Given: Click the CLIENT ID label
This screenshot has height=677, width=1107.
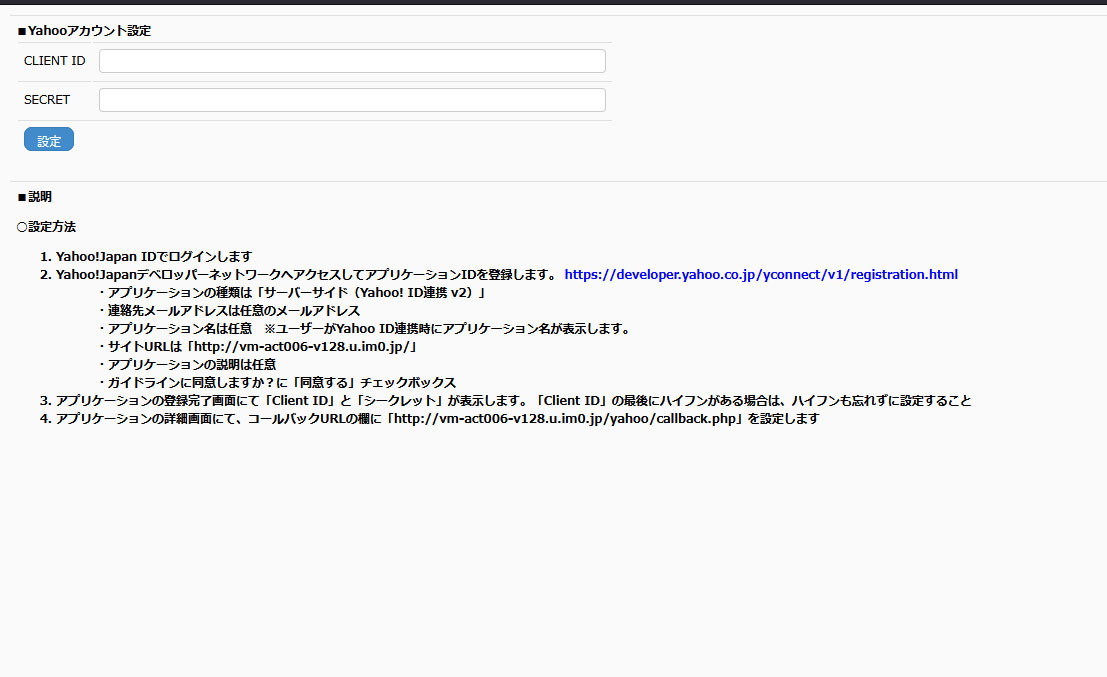Looking at the screenshot, I should tap(55, 61).
